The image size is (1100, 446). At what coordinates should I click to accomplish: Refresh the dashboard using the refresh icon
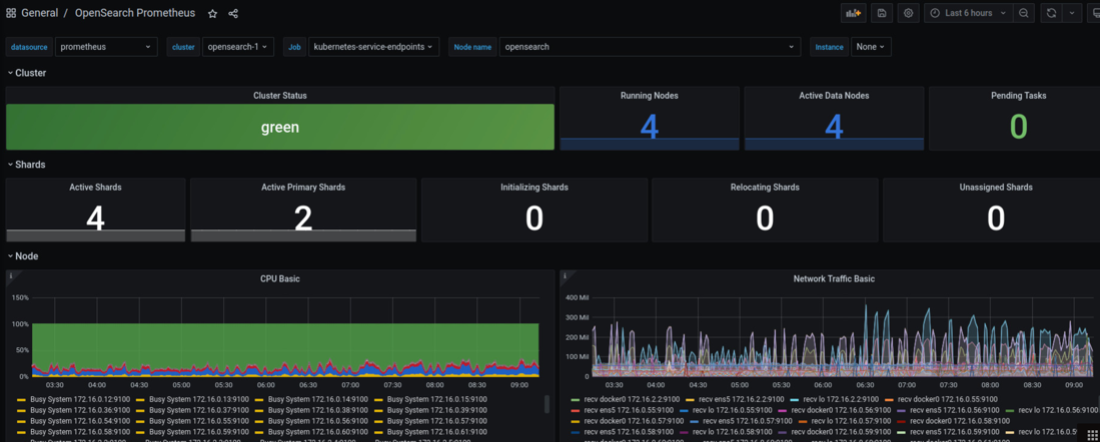click(x=1051, y=13)
